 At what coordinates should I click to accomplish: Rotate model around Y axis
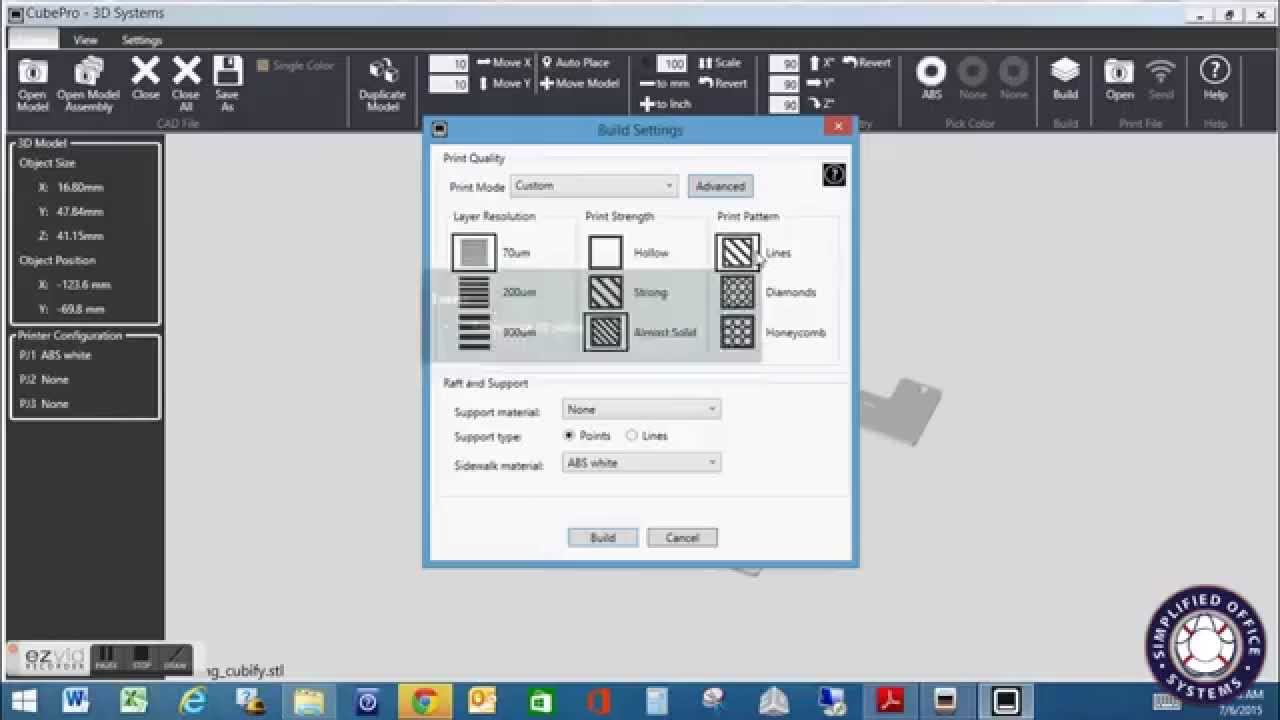821,83
